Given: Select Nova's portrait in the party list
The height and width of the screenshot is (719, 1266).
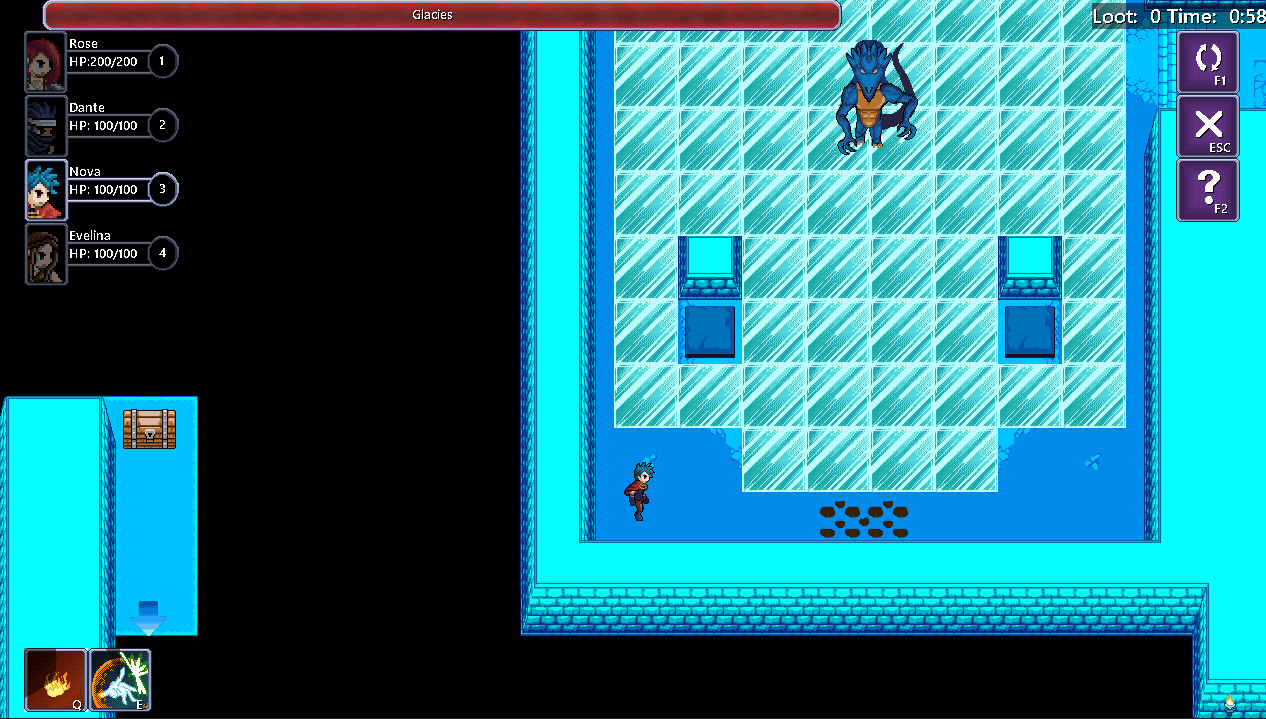Looking at the screenshot, I should click(x=45, y=189).
